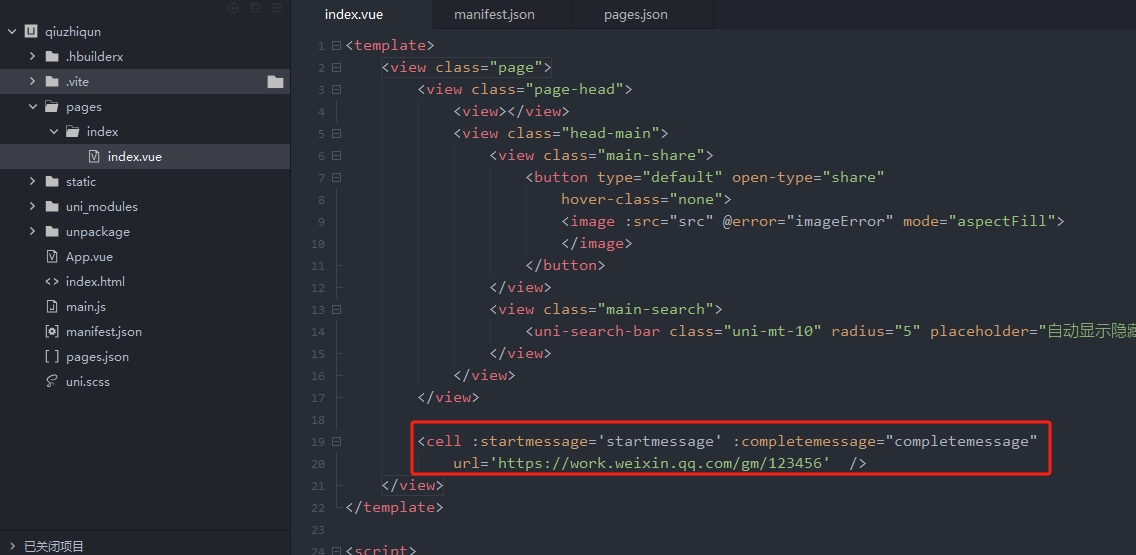Click the static folder icon
Viewport: 1136px width, 555px height.
tap(51, 181)
